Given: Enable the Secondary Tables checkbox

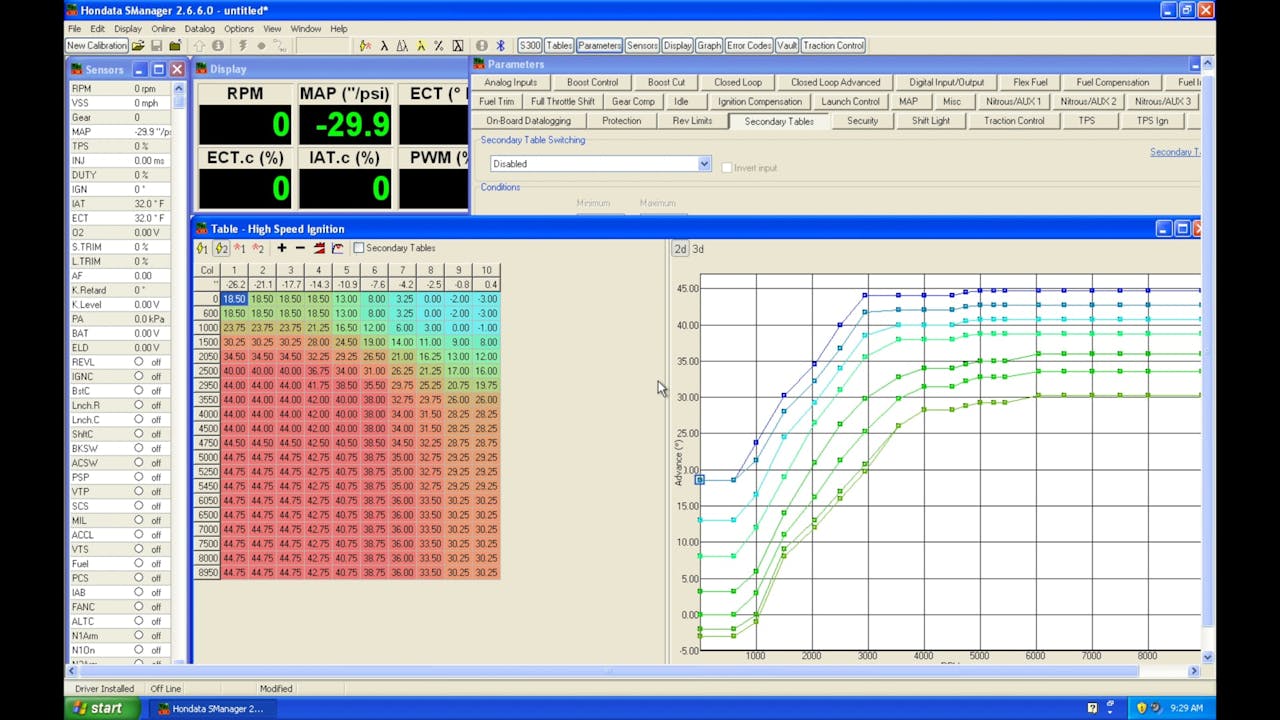Looking at the screenshot, I should pos(359,248).
